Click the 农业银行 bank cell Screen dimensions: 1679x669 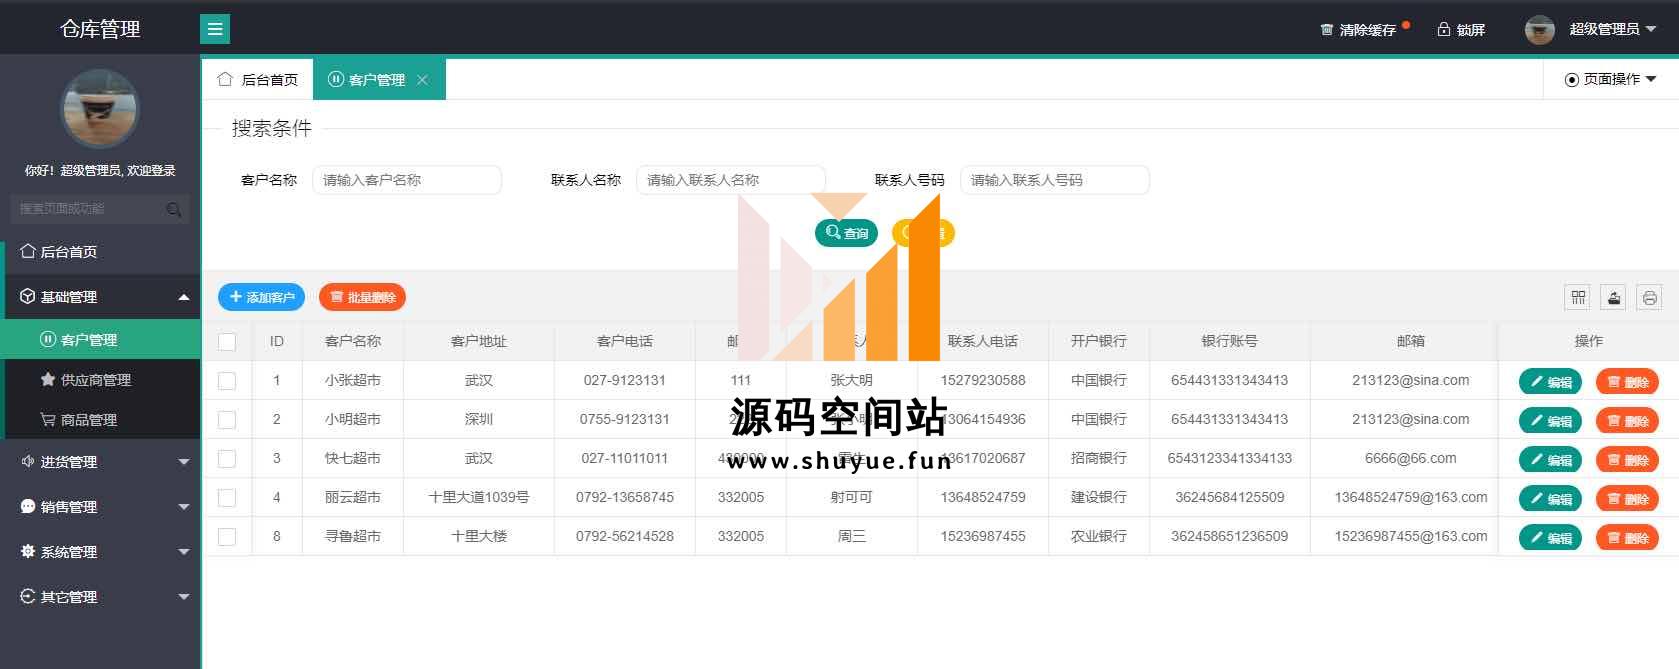tap(1099, 536)
